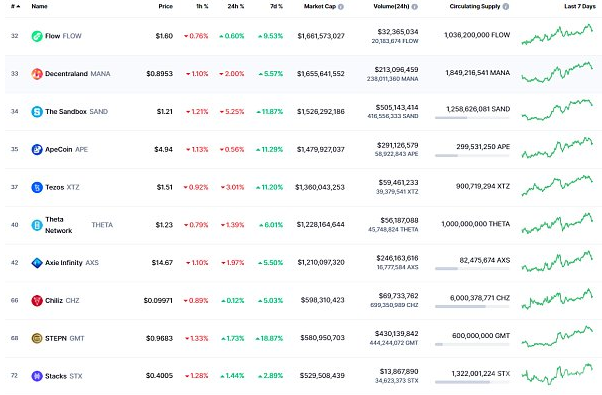Sort table by Price column
The width and height of the screenshot is (602, 395).
click(x=165, y=7)
